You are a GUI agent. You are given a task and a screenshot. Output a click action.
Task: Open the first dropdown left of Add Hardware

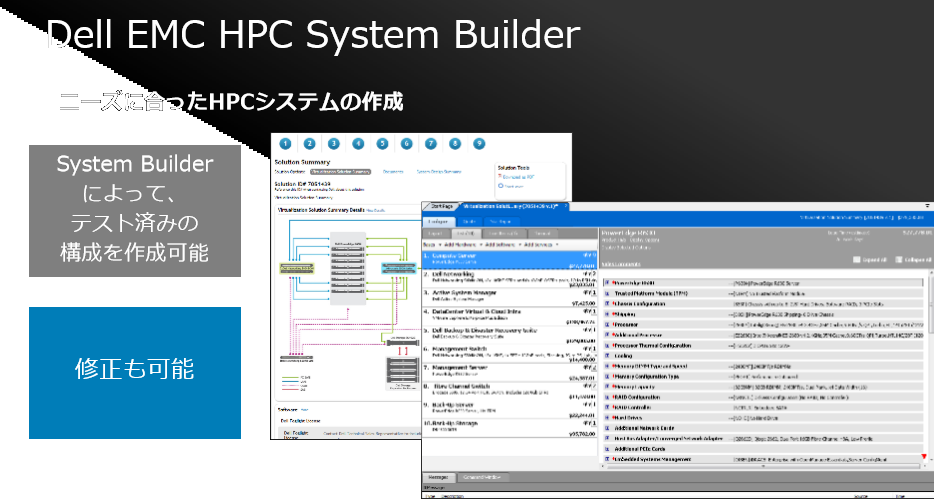432,245
